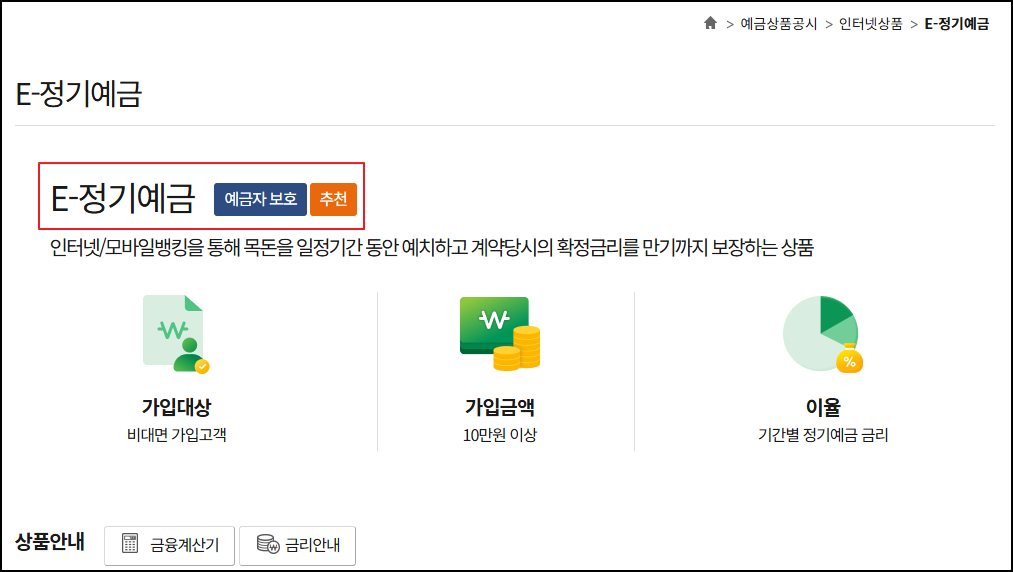Viewport: 1013px width, 572px height.
Task: Select E-정기예금 breadcrumb item
Action: pyautogui.click(x=956, y=24)
